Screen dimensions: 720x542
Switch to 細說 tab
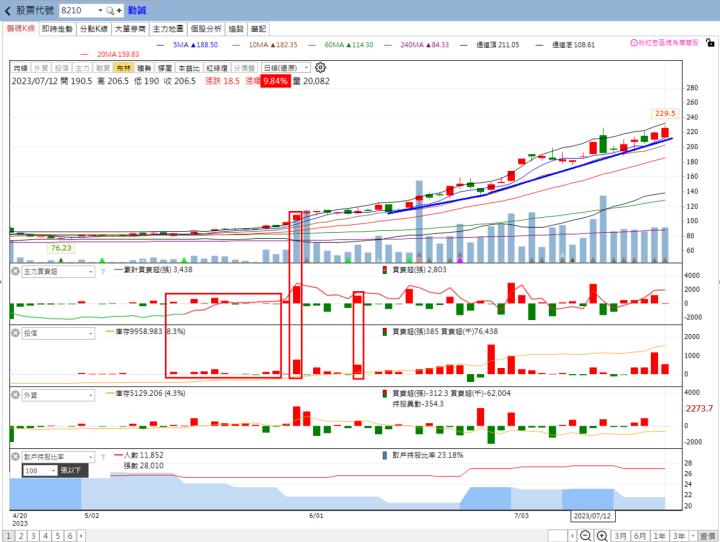click(236, 29)
